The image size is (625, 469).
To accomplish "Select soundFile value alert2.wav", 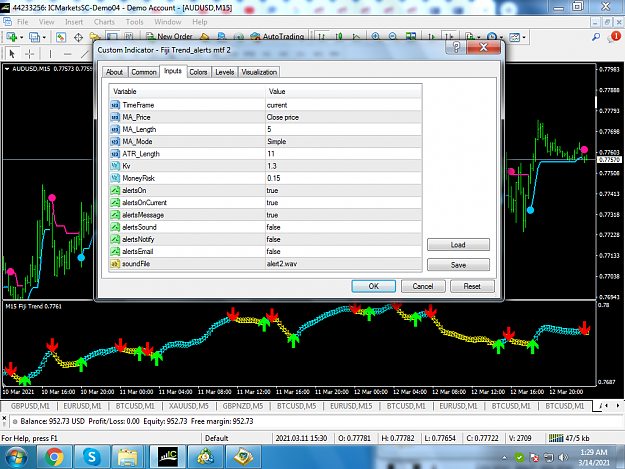I will tap(344, 264).
